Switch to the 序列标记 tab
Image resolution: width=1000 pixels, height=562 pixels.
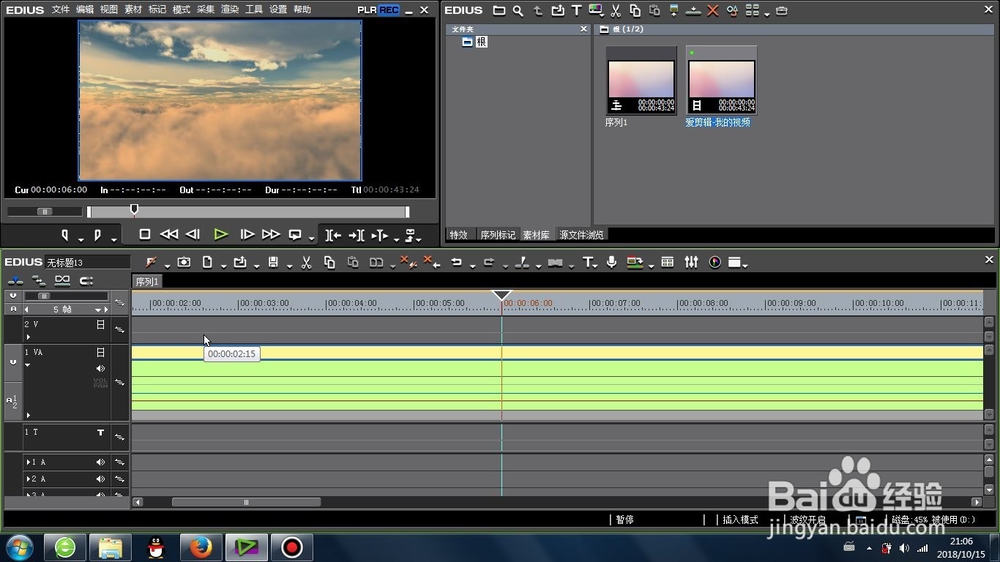point(497,235)
